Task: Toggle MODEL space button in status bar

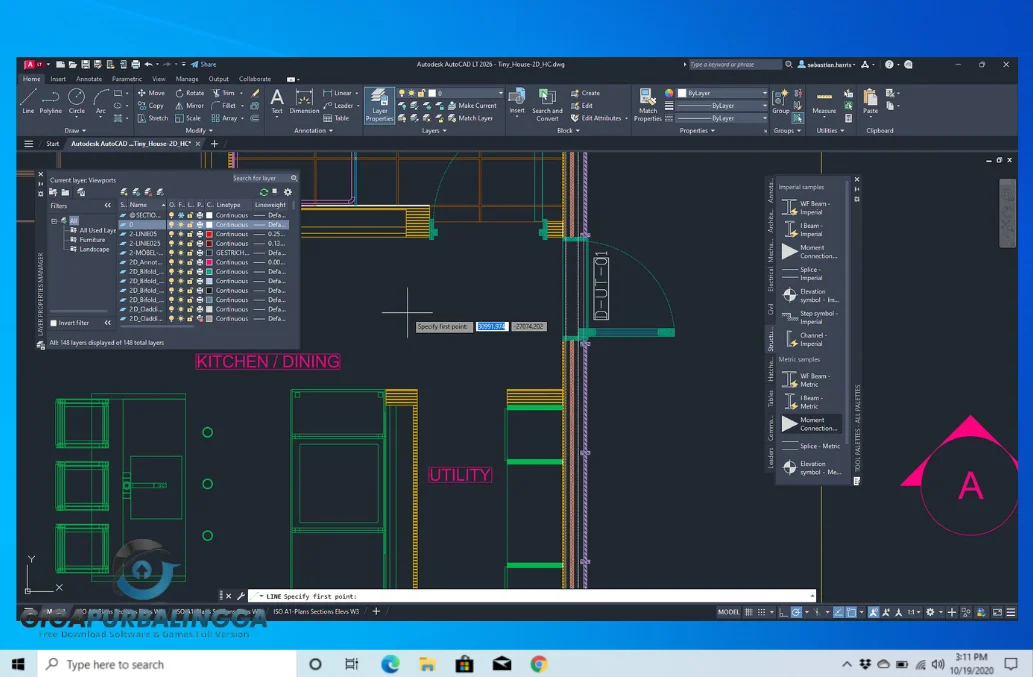Action: [x=728, y=612]
